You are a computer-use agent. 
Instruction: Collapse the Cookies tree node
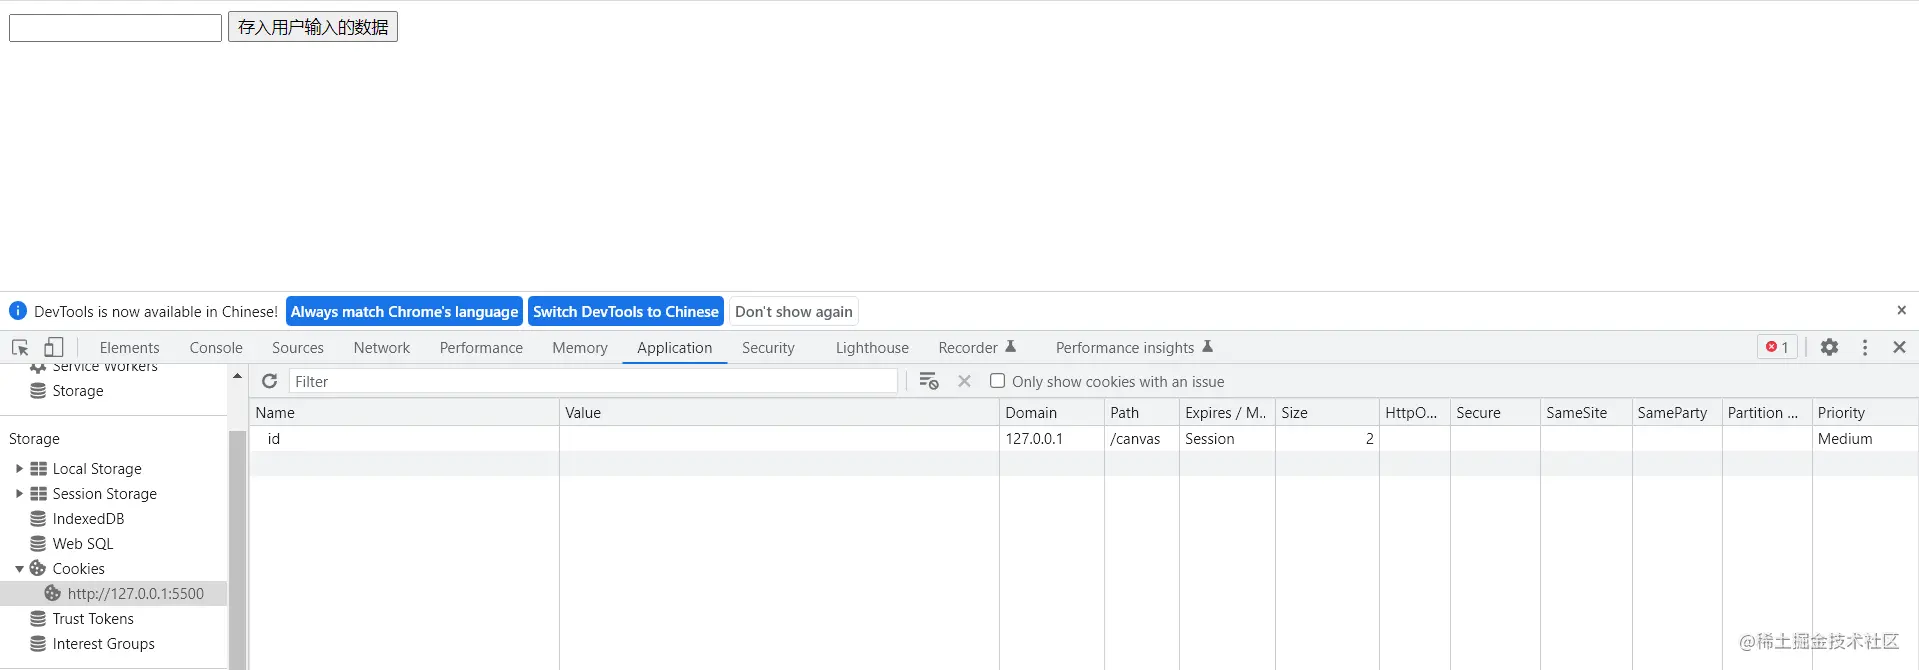[19, 569]
